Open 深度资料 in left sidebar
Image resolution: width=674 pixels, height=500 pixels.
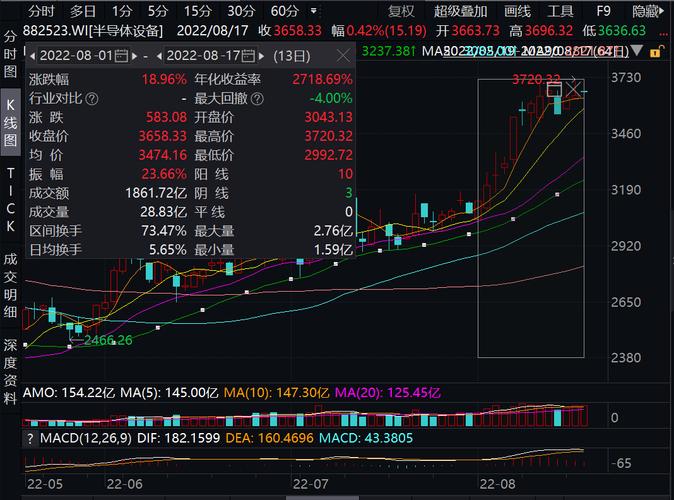click(x=10, y=371)
